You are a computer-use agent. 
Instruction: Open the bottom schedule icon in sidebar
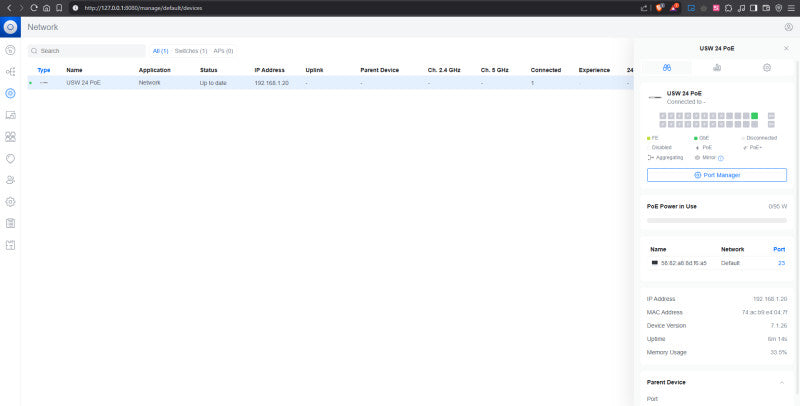10,245
